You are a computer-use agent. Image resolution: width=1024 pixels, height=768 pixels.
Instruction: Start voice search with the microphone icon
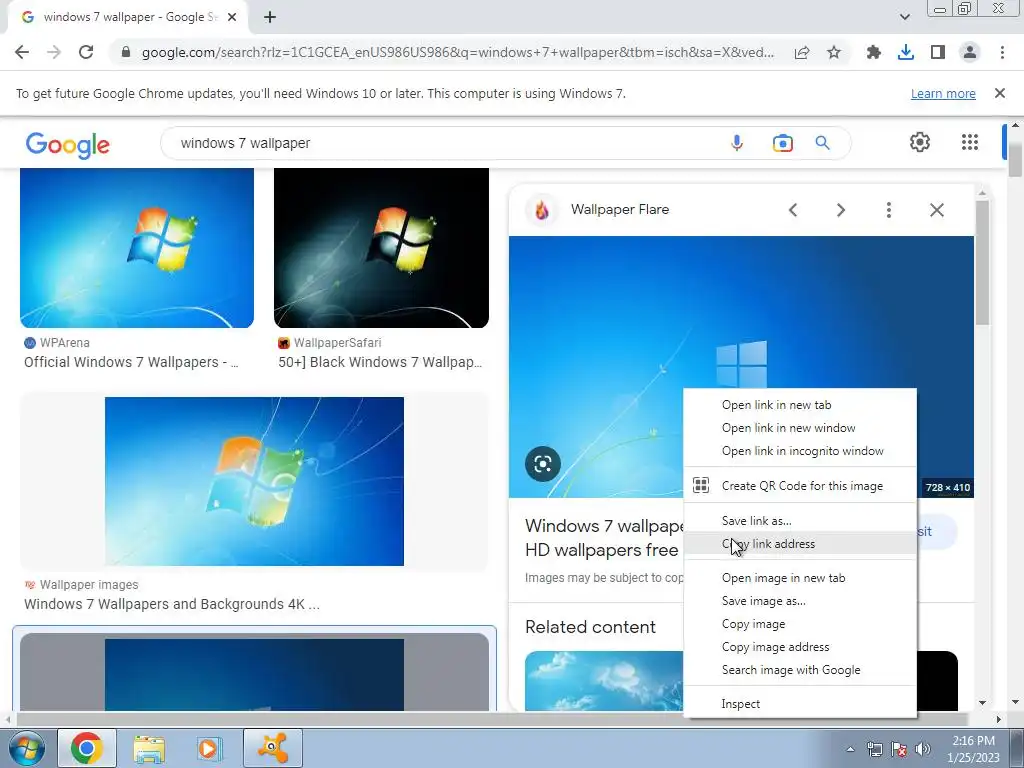737,143
